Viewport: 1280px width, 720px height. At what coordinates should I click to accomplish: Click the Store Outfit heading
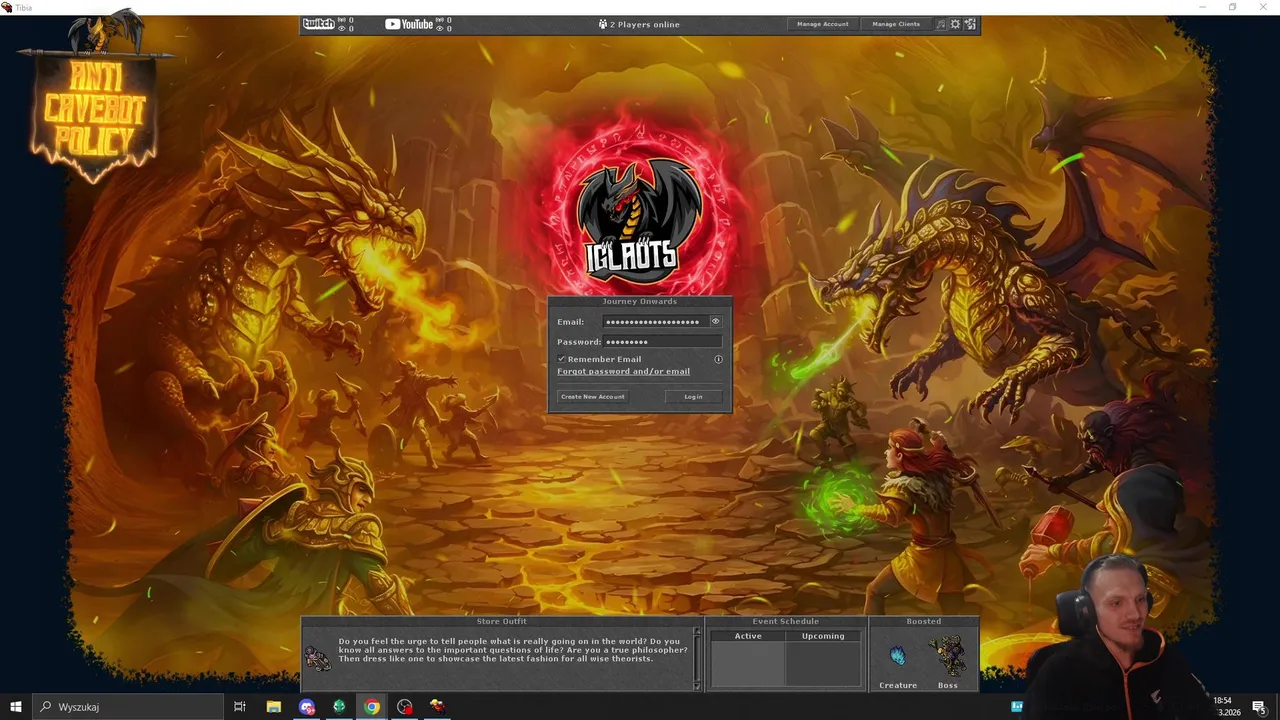click(501, 622)
